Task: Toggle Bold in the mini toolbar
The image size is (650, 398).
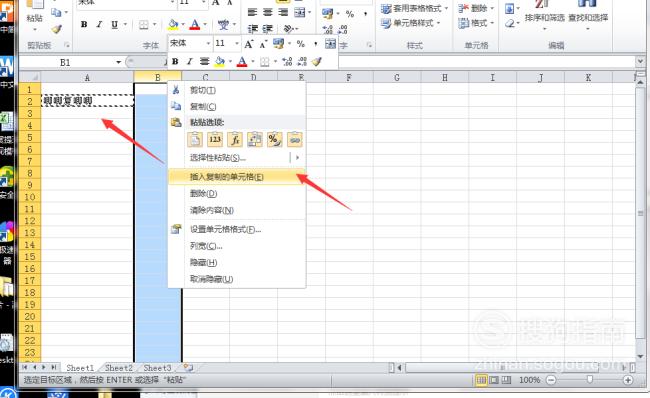Action: coord(175,62)
